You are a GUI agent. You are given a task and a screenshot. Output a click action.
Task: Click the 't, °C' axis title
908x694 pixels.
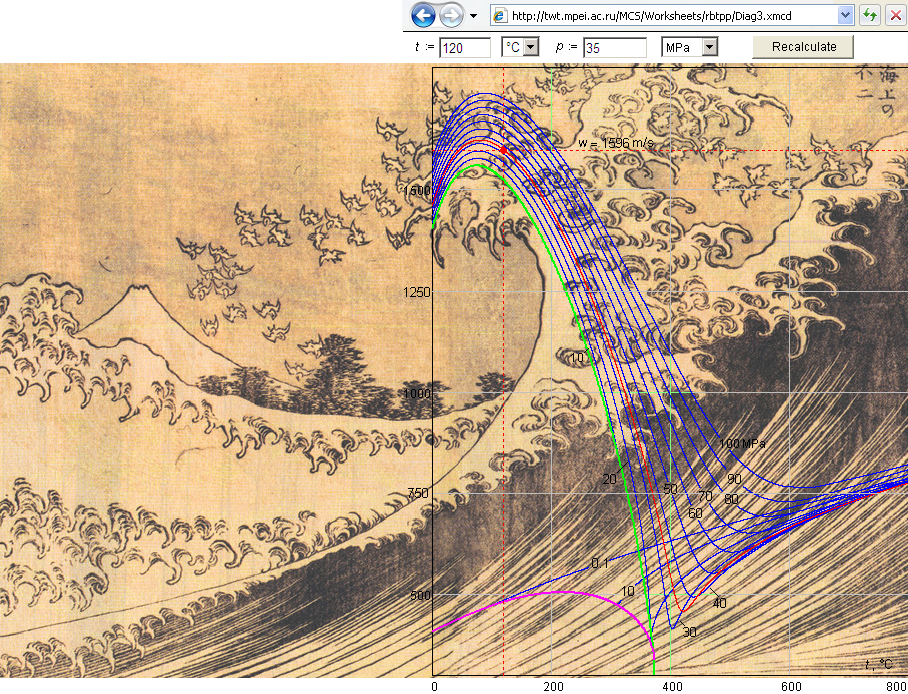[x=878, y=664]
